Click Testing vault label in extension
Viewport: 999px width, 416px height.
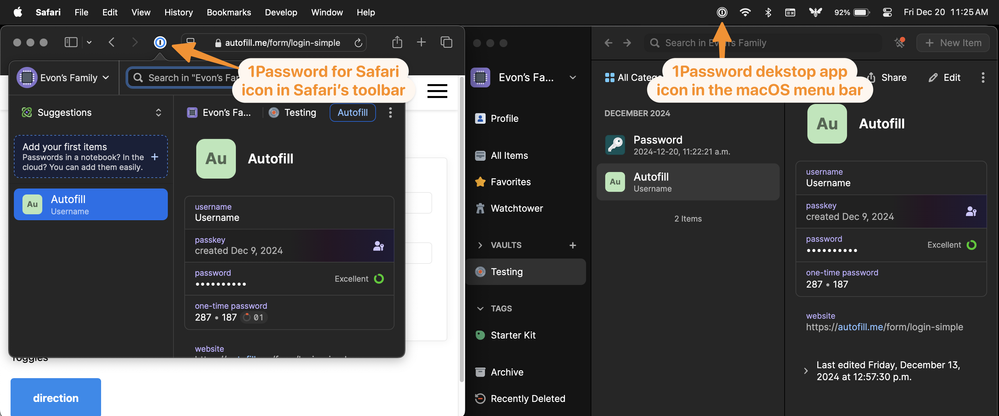click(x=292, y=112)
